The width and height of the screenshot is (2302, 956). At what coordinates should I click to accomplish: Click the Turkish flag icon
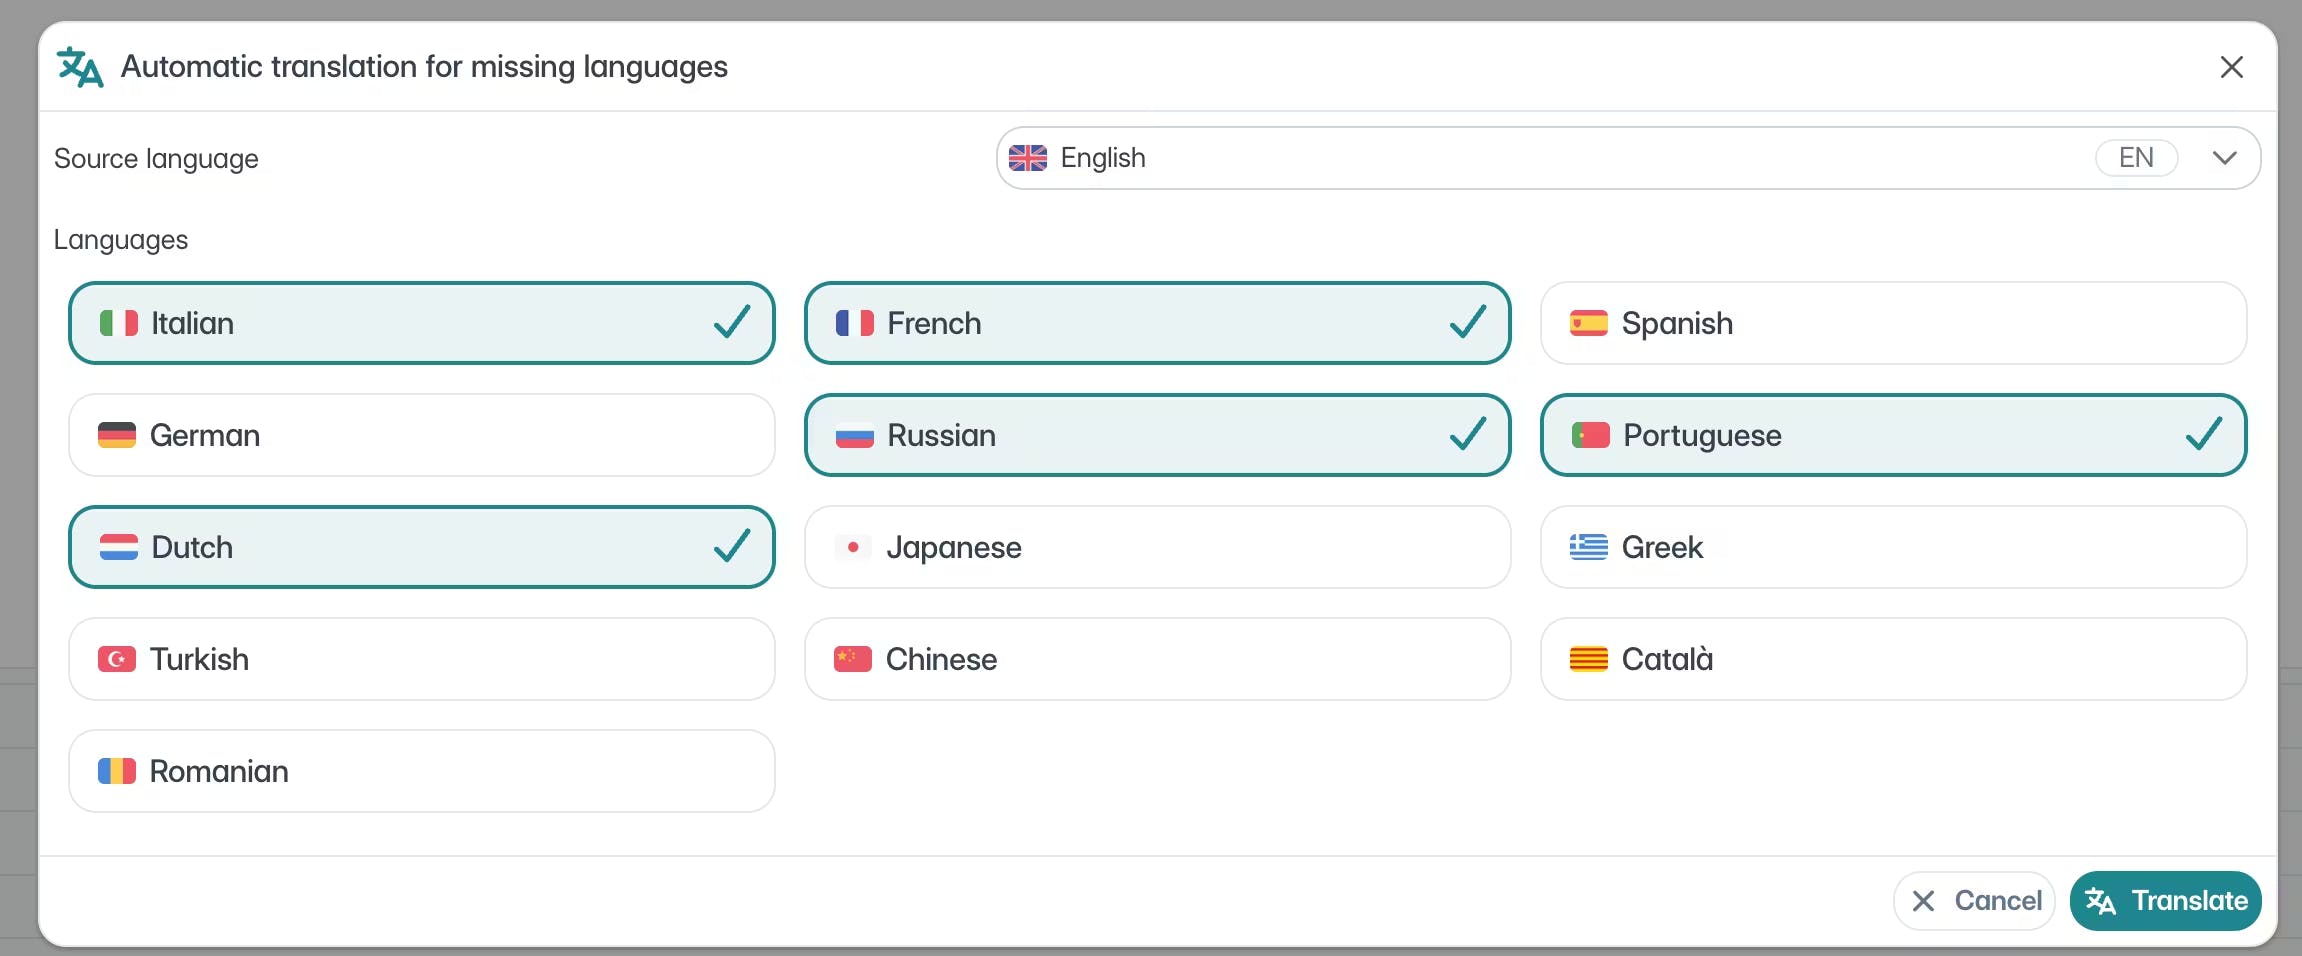click(117, 659)
